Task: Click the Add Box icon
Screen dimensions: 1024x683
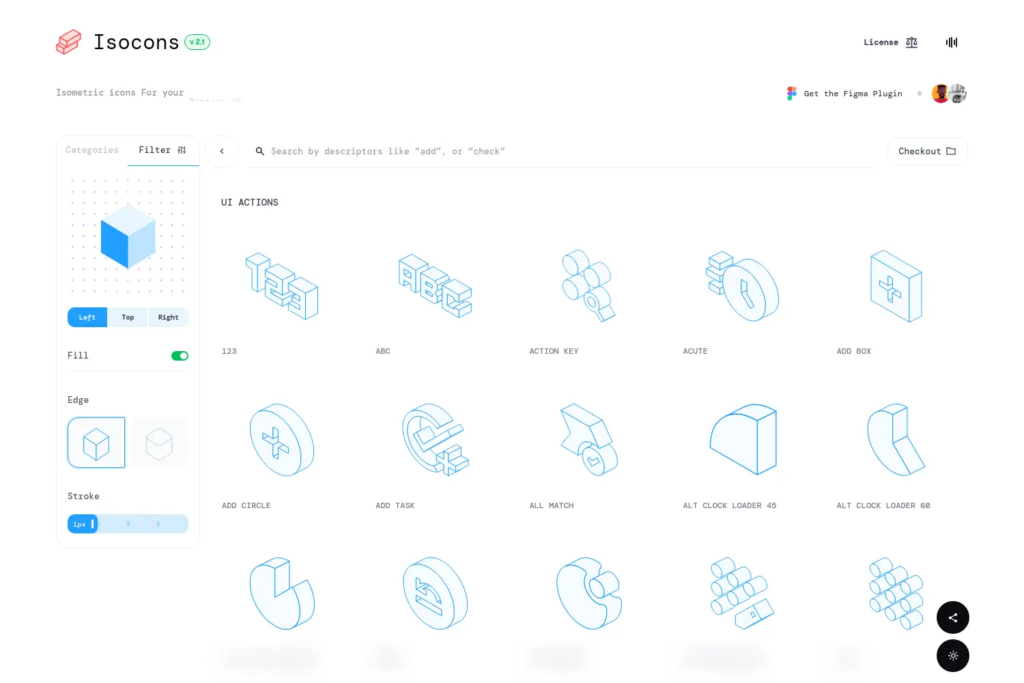Action: point(895,286)
